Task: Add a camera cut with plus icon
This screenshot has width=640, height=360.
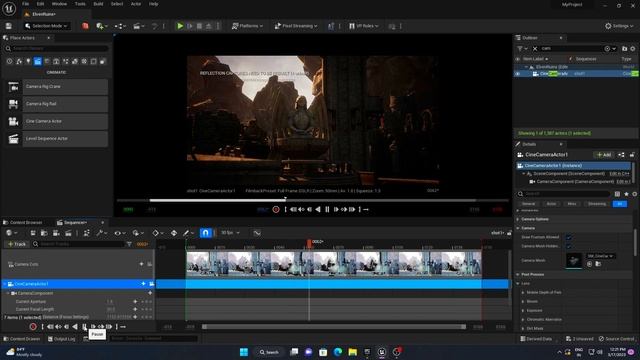Action: (x=142, y=264)
